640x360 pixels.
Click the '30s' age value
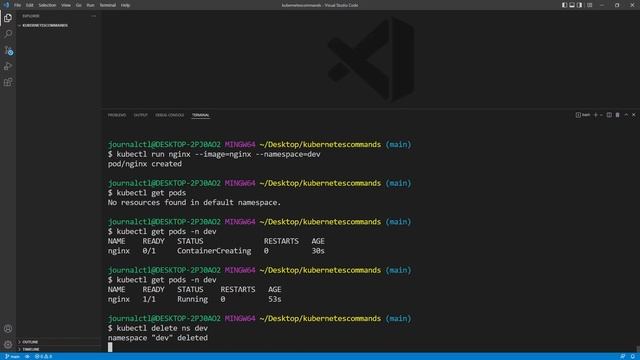click(318, 251)
